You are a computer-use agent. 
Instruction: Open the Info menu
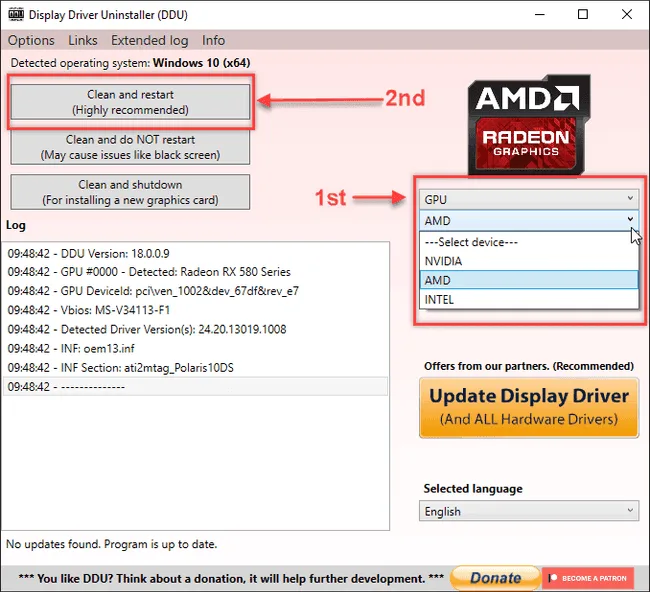click(x=213, y=40)
